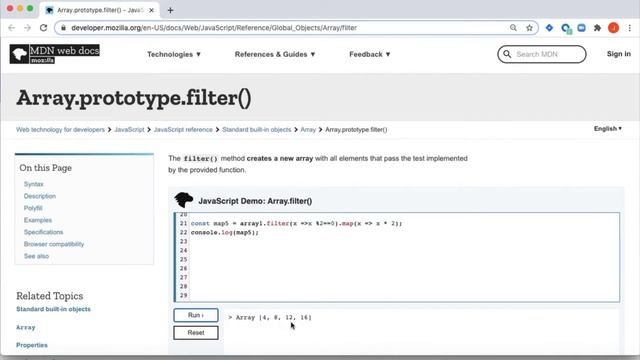Click the MDN web docs logo
Image resolution: width=640 pixels, height=360 pixels.
pos(54,54)
